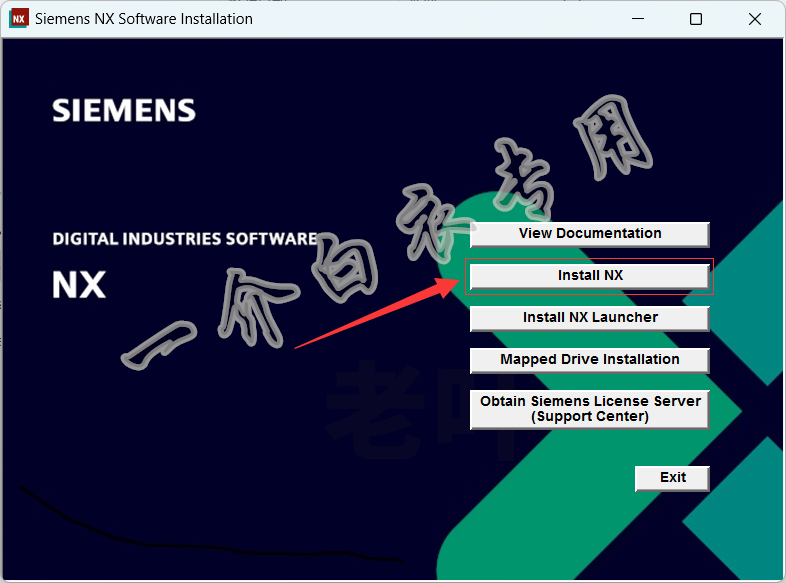The height and width of the screenshot is (583, 786).
Task: Select Mapped Drive Installation
Action: pos(589,360)
